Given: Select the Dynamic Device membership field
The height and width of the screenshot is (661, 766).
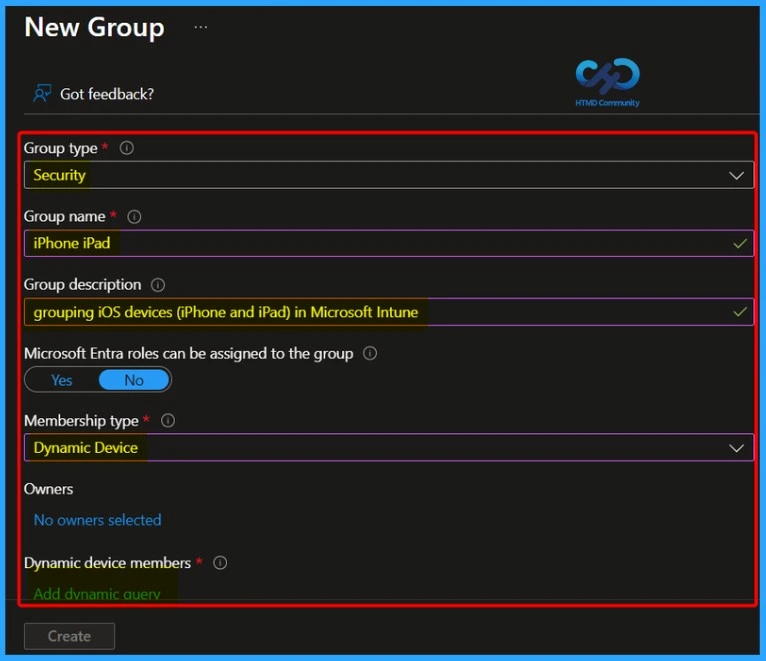Looking at the screenshot, I should coord(389,448).
